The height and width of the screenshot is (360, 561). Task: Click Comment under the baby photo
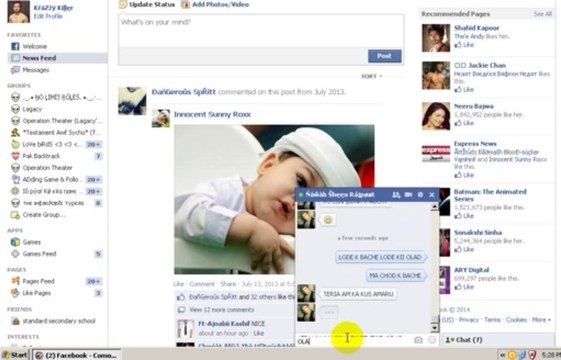pos(202,284)
